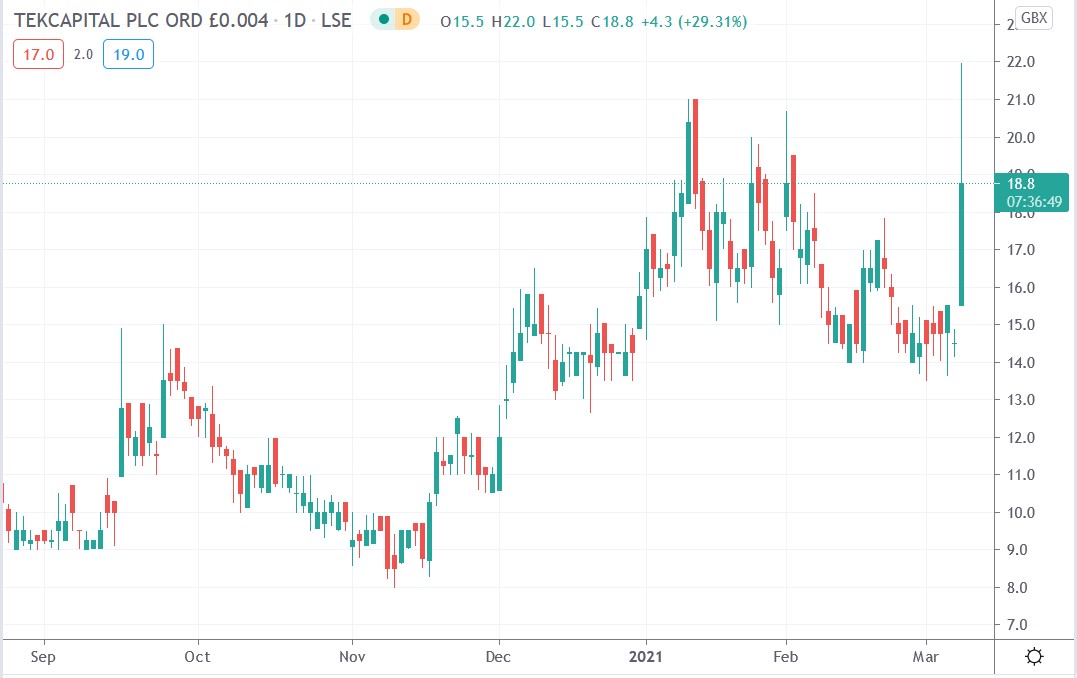Viewport: 1077px width, 678px height.
Task: Click the 2021 label on the time axis
Action: point(645,657)
